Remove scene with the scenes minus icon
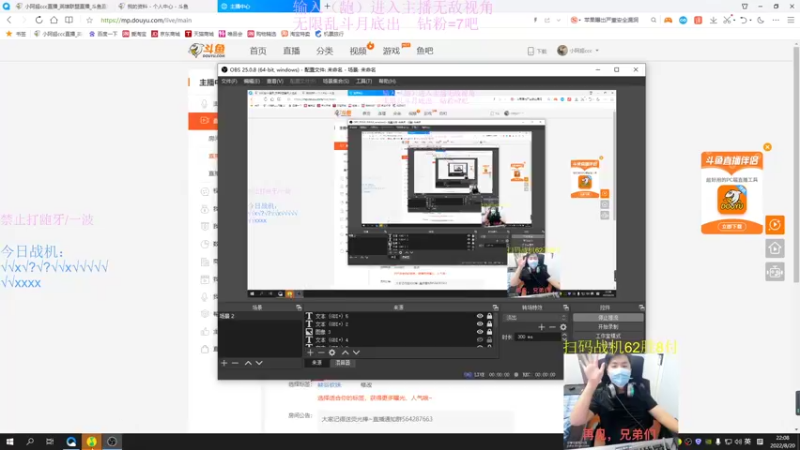Image resolution: width=800 pixels, height=450 pixels. (x=235, y=363)
